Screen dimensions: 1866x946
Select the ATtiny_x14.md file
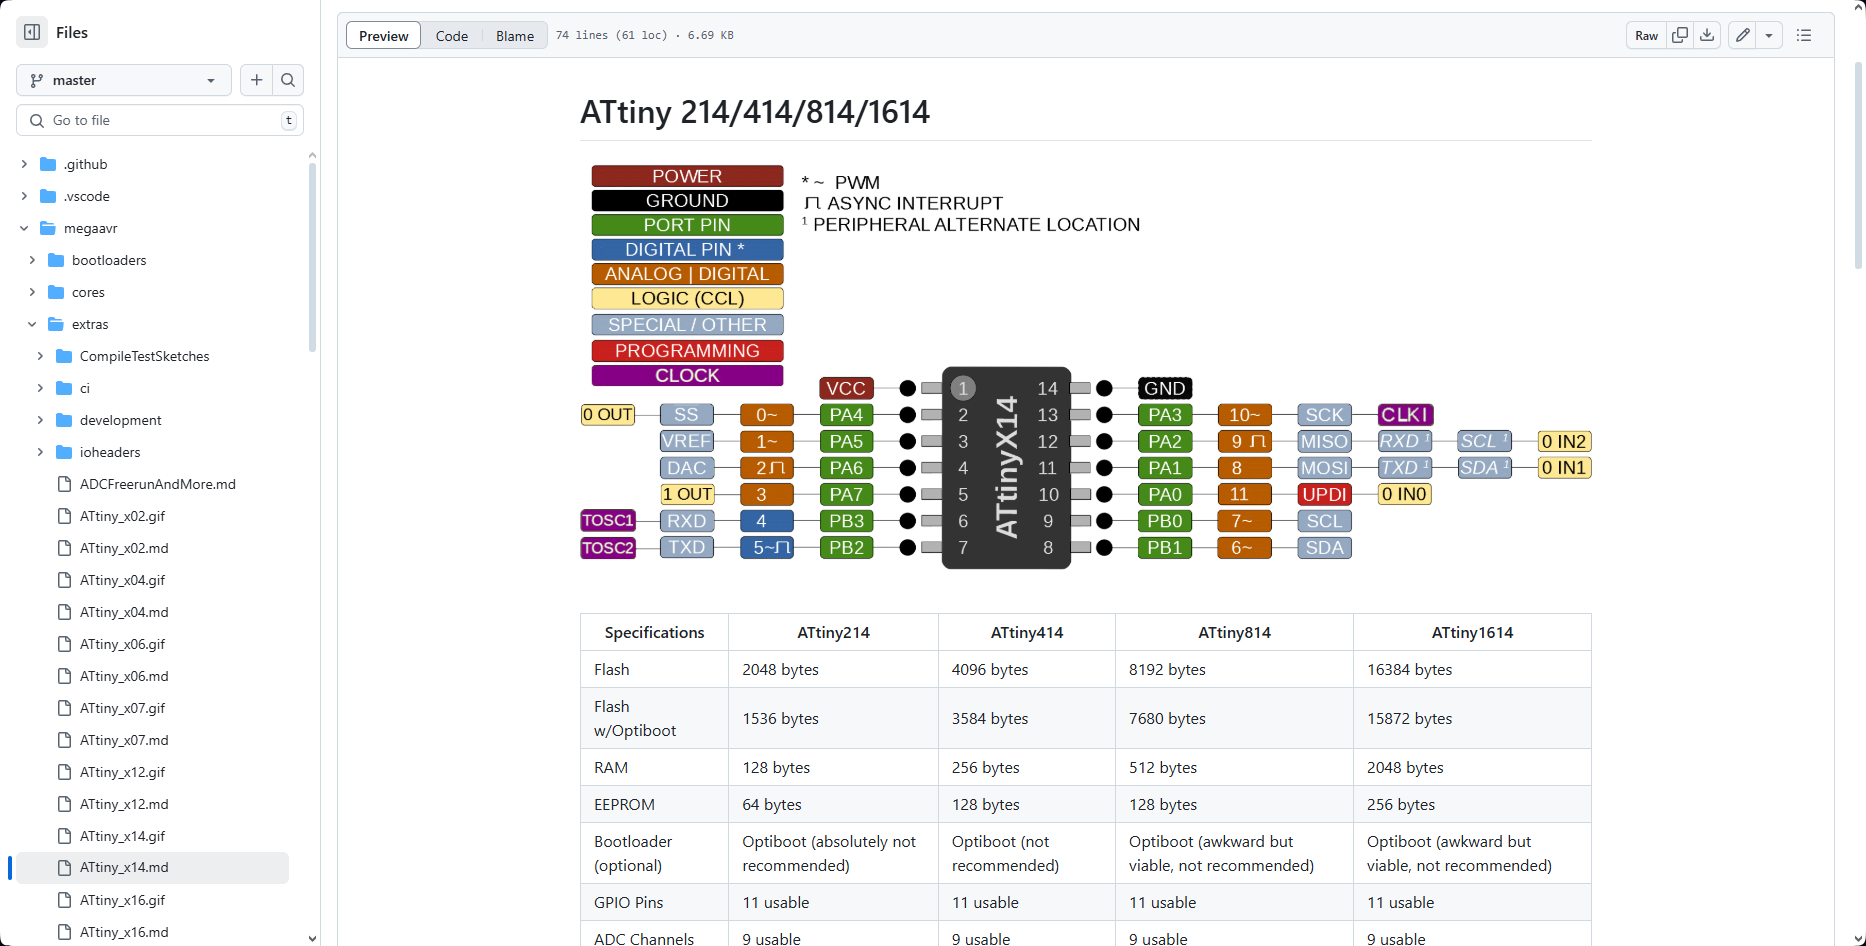click(x=152, y=868)
